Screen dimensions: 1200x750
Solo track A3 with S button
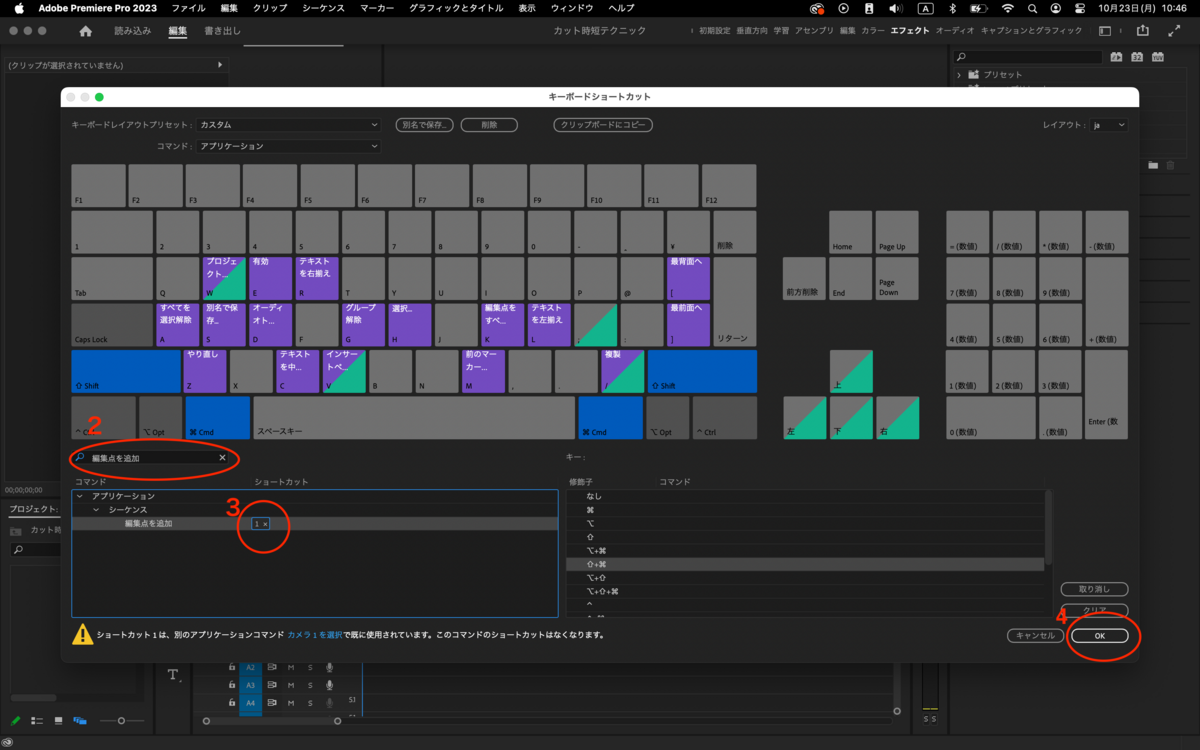point(310,685)
